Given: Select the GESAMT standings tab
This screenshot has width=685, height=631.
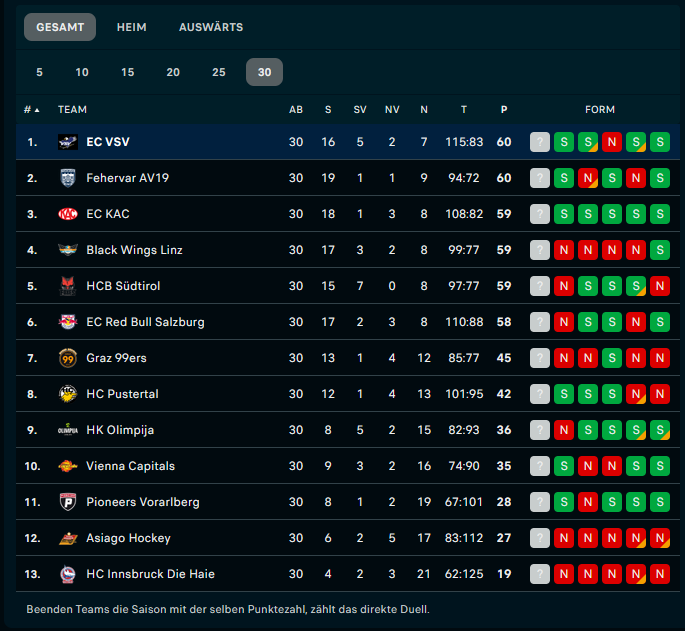Looking at the screenshot, I should pyautogui.click(x=60, y=27).
